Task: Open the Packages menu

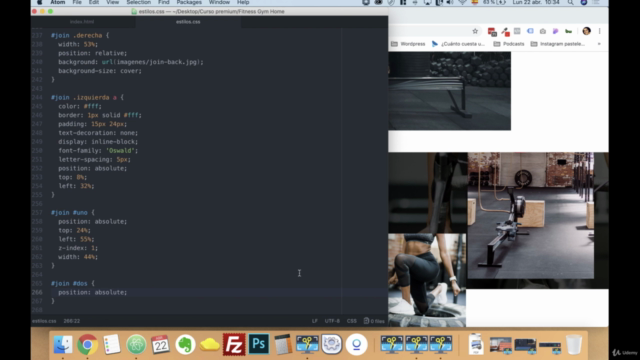Action: pyautogui.click(x=189, y=2)
